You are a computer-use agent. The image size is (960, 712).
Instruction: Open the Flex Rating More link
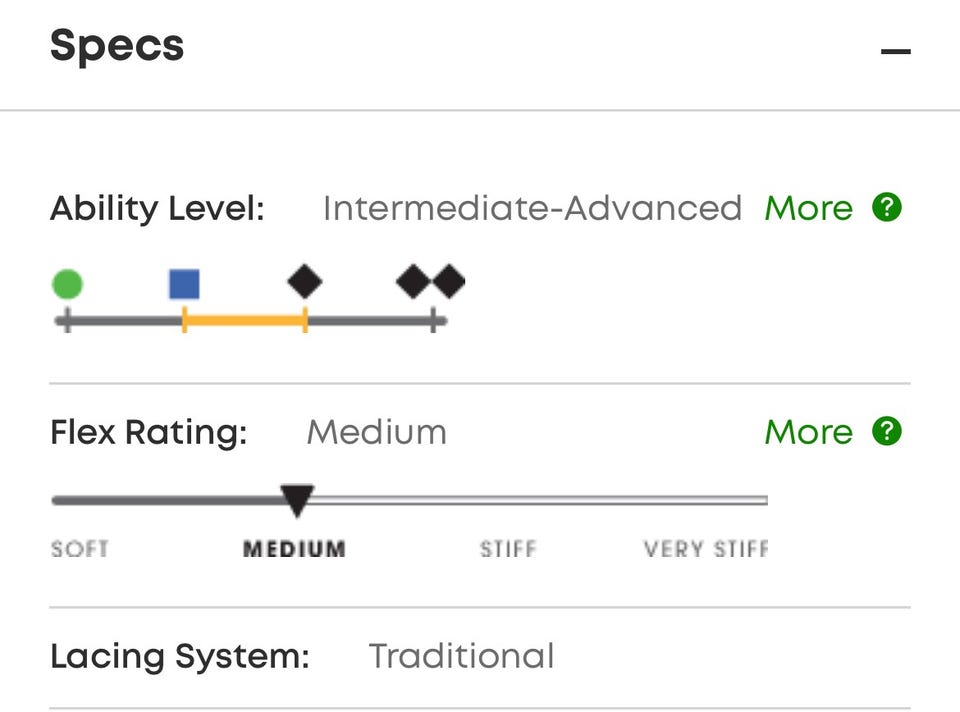(808, 433)
